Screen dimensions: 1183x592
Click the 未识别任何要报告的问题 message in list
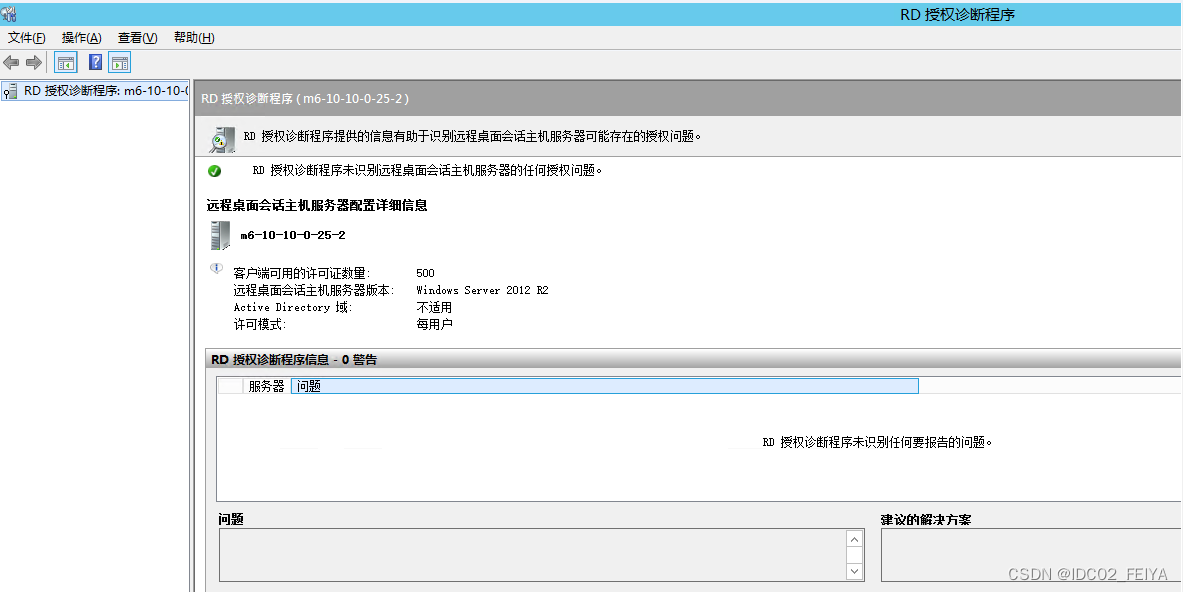coord(877,443)
